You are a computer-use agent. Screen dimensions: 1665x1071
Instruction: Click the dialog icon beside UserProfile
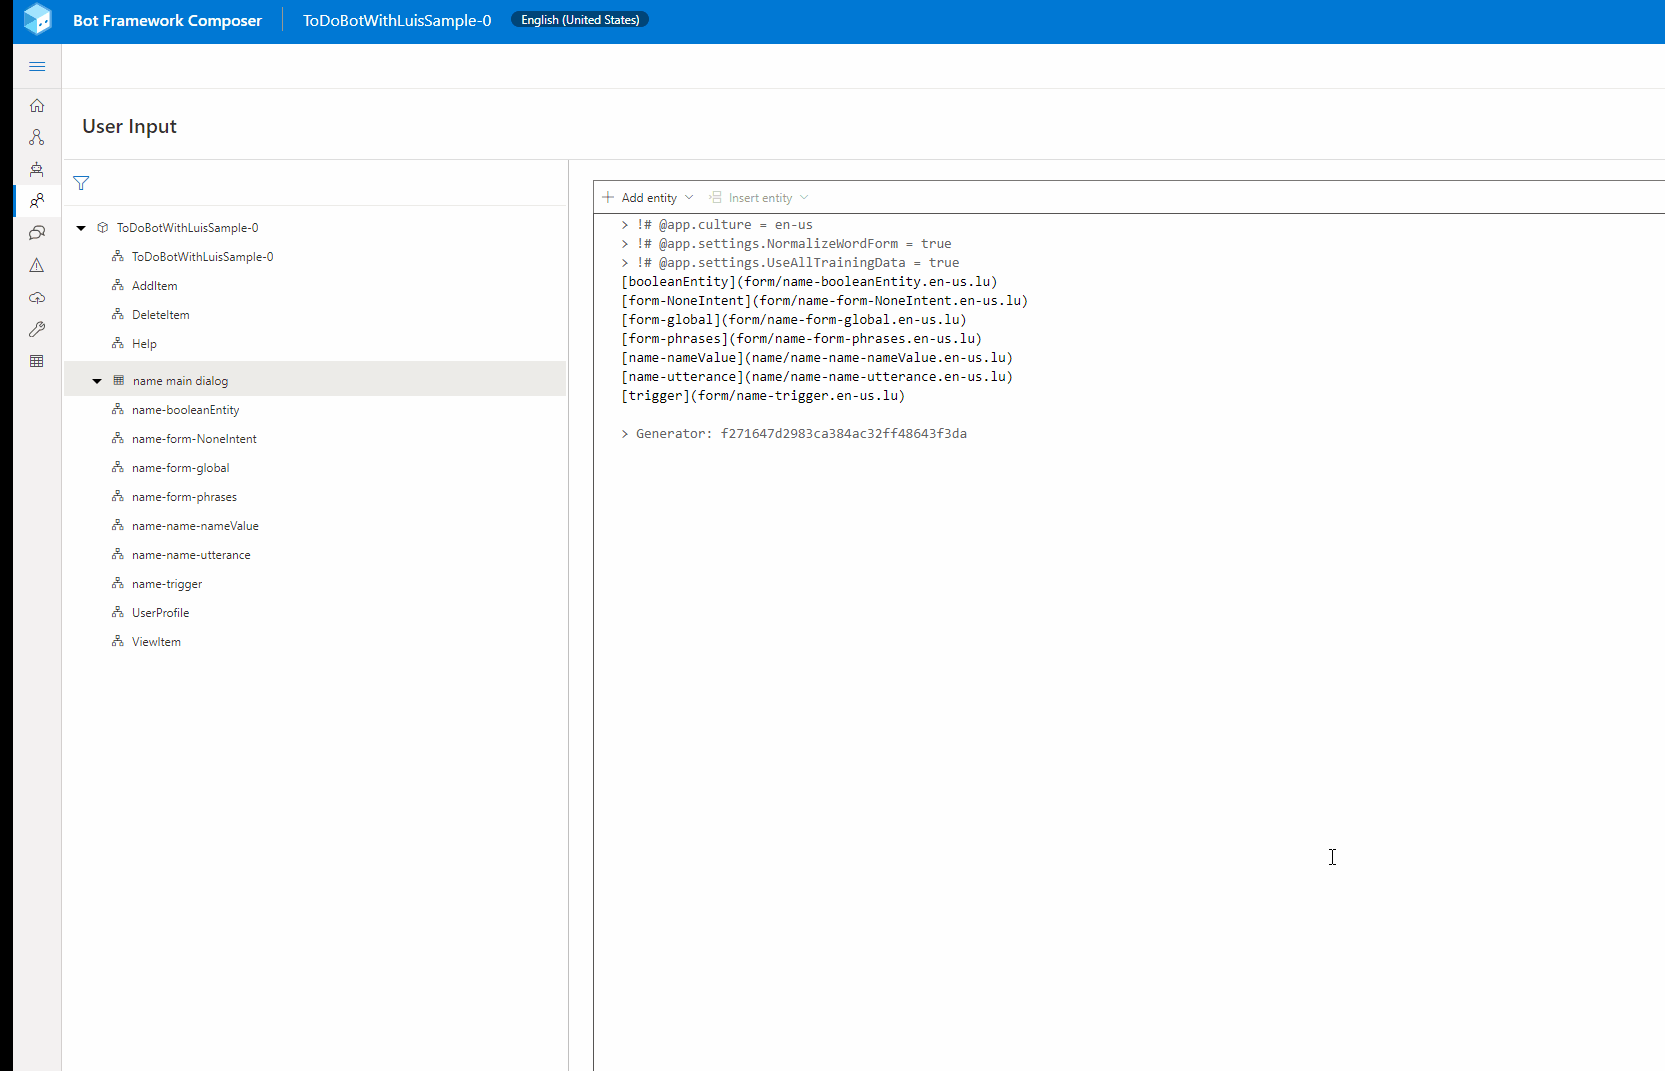click(x=117, y=612)
